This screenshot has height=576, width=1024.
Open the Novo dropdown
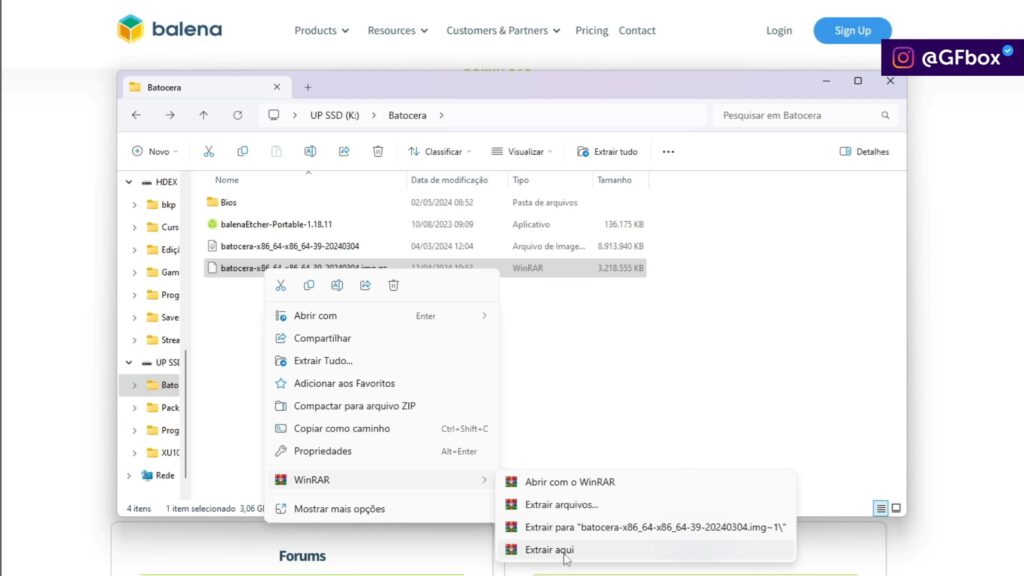click(x=155, y=152)
